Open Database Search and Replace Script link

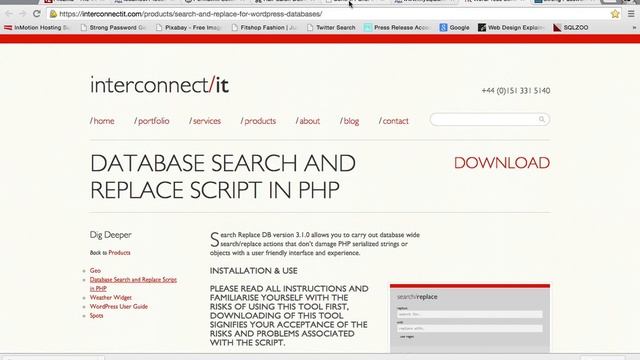[x=133, y=284]
